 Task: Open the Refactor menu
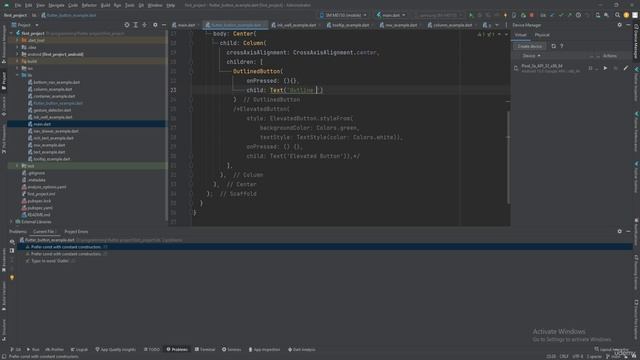89,5
